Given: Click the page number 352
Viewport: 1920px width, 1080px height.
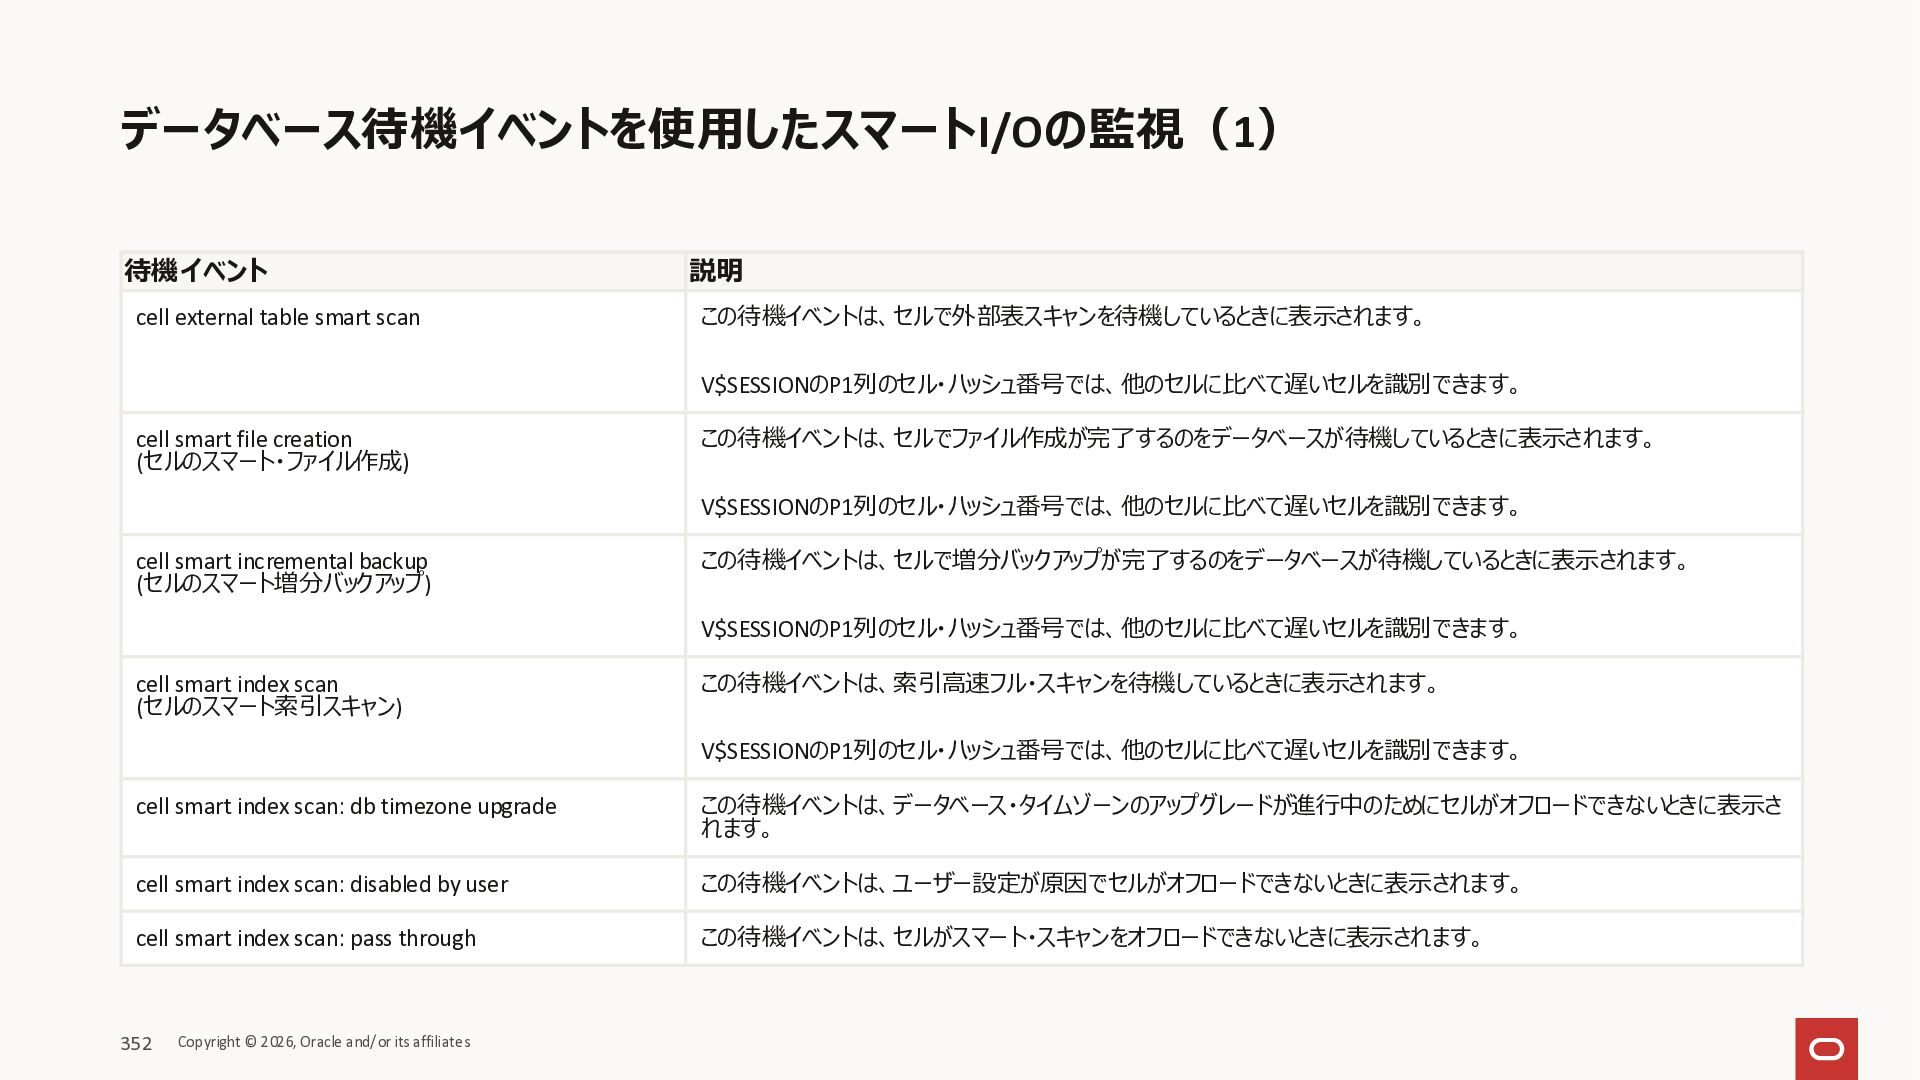Looking at the screenshot, I should coord(136,1044).
